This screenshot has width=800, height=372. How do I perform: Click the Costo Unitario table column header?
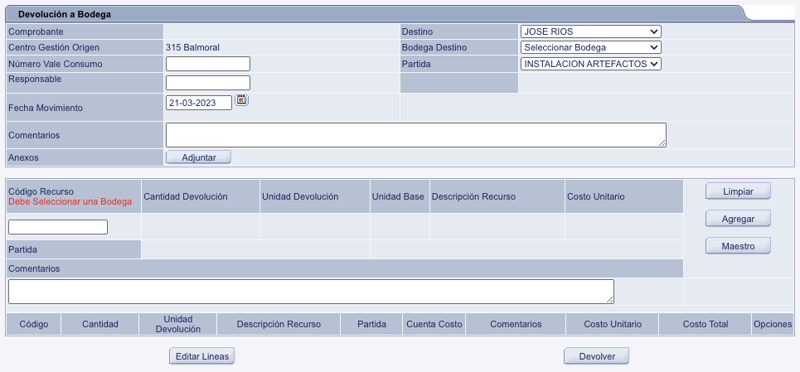click(613, 324)
